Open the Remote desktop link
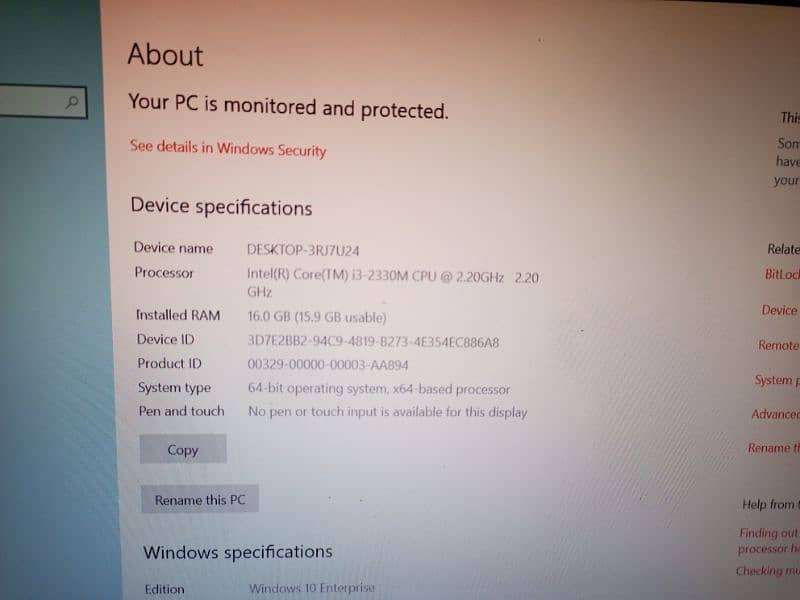This screenshot has height=600, width=800. click(778, 345)
